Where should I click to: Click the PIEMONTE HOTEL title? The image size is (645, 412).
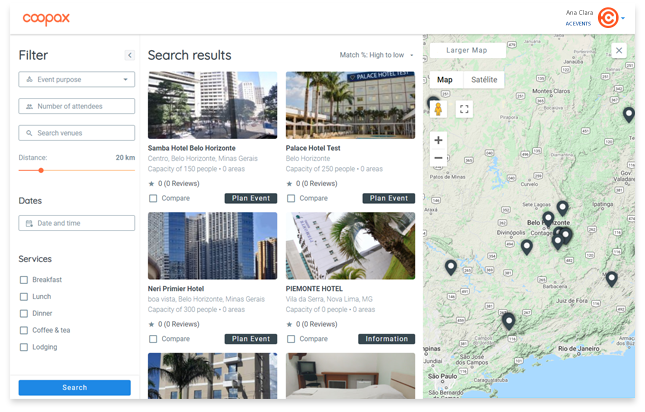tap(314, 289)
